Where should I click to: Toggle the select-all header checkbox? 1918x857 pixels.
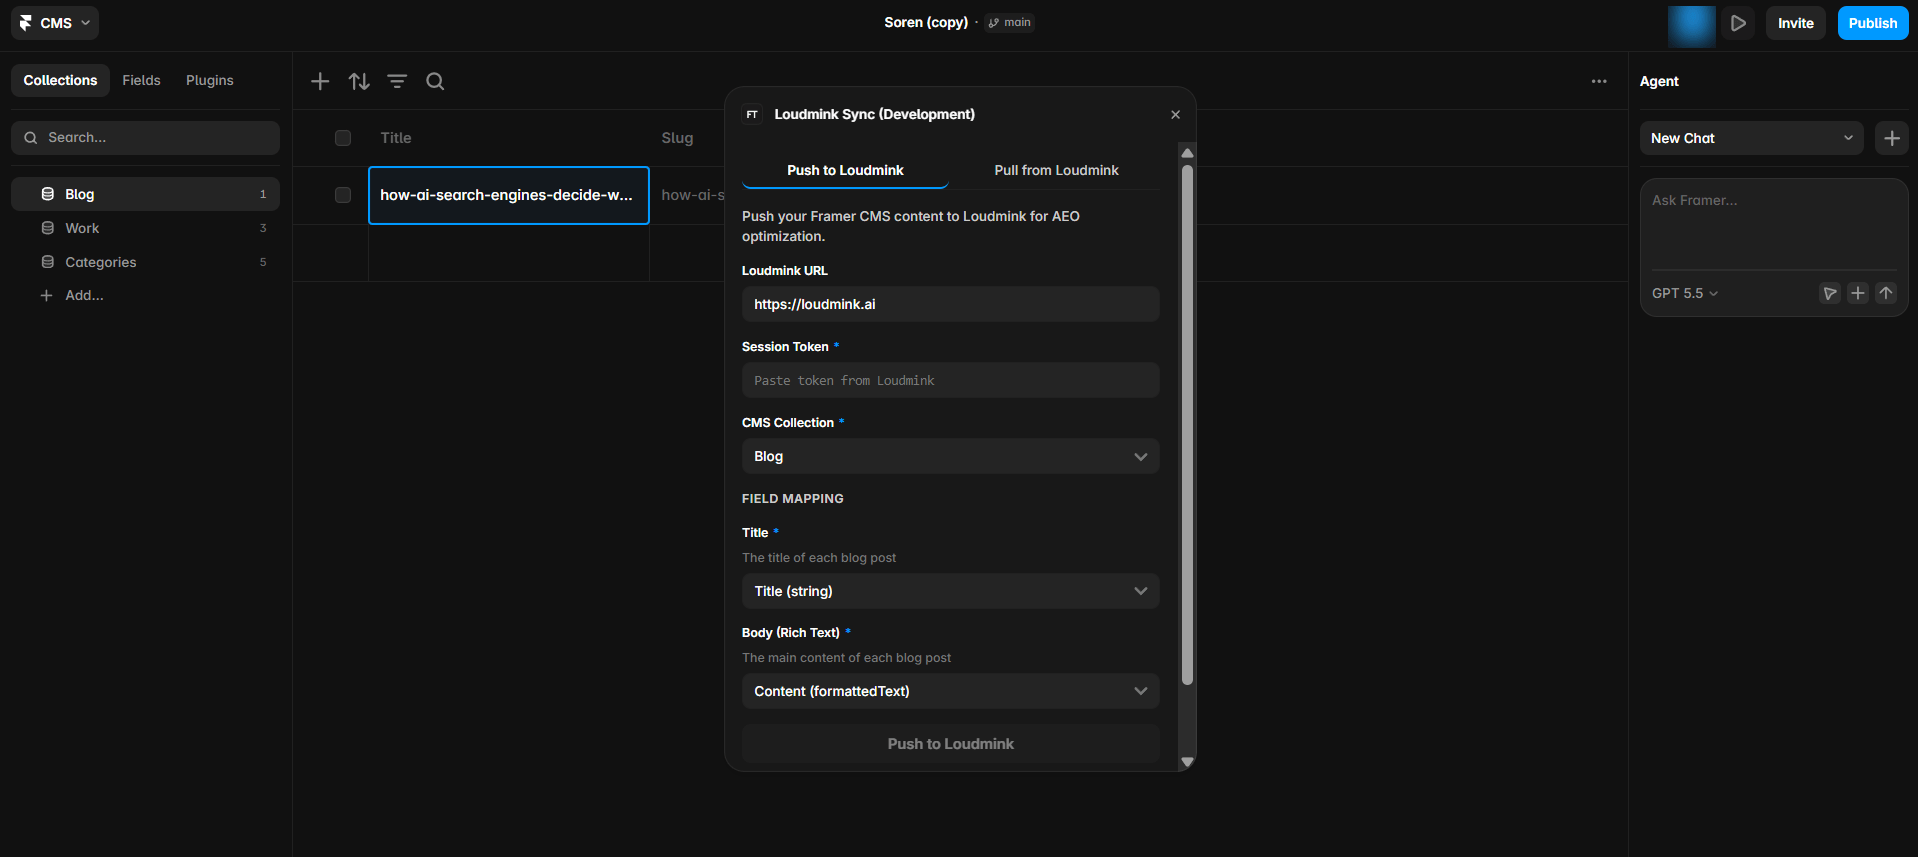(343, 138)
